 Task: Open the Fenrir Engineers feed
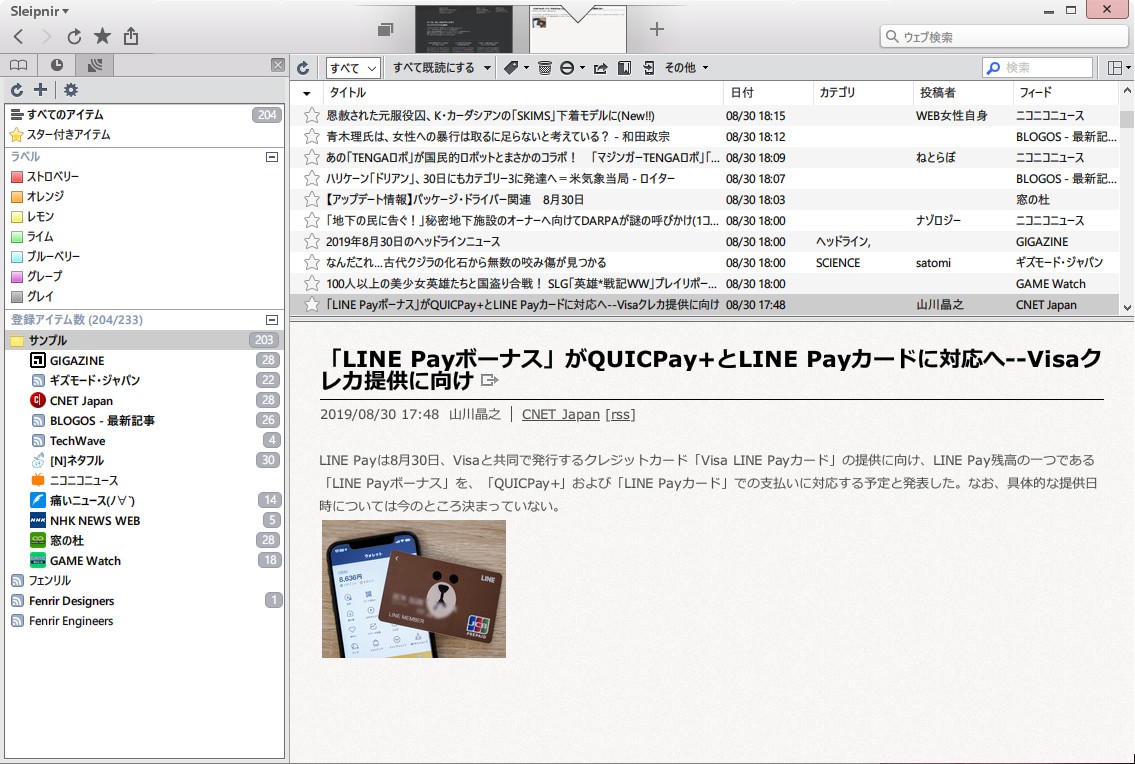(145, 621)
